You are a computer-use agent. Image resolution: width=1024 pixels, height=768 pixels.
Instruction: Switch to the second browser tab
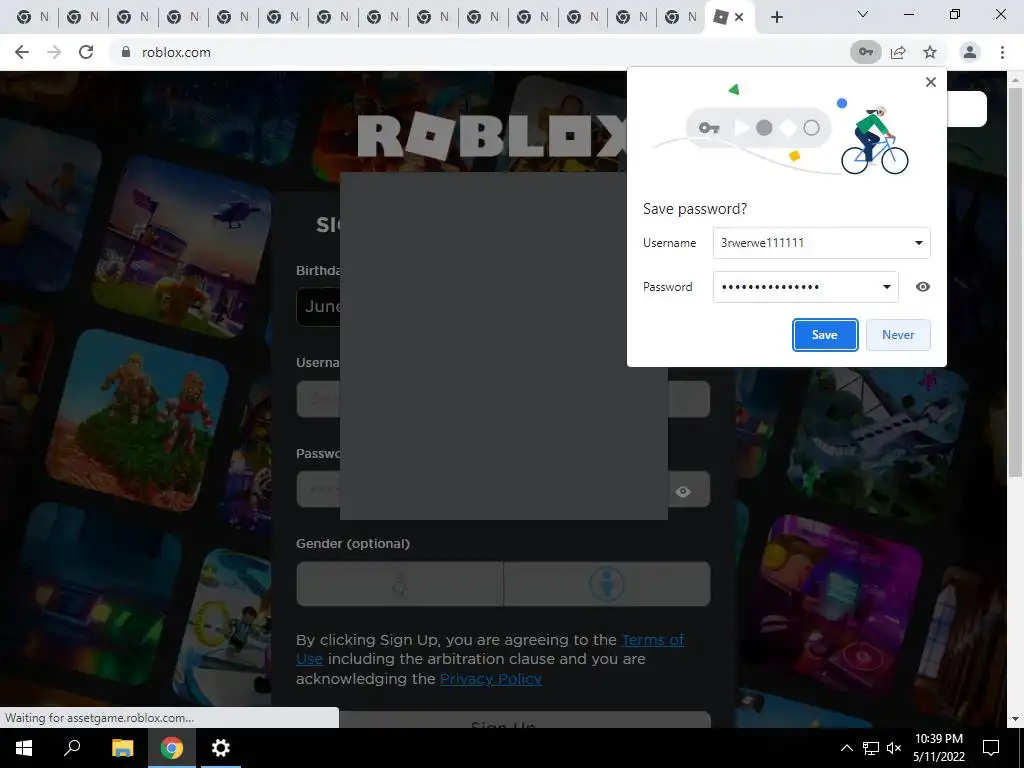pyautogui.click(x=83, y=17)
